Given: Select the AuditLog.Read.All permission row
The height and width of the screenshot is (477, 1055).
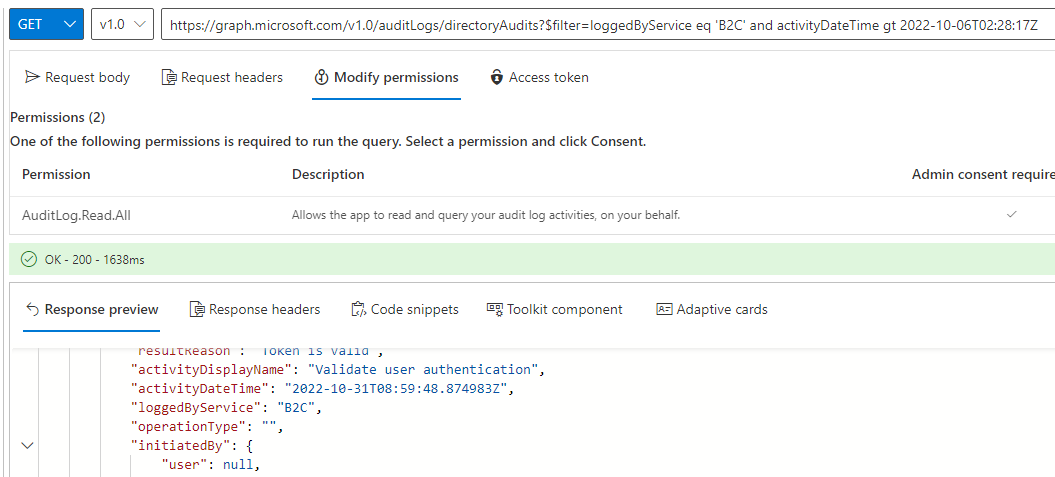Looking at the screenshot, I should click(x=532, y=215).
